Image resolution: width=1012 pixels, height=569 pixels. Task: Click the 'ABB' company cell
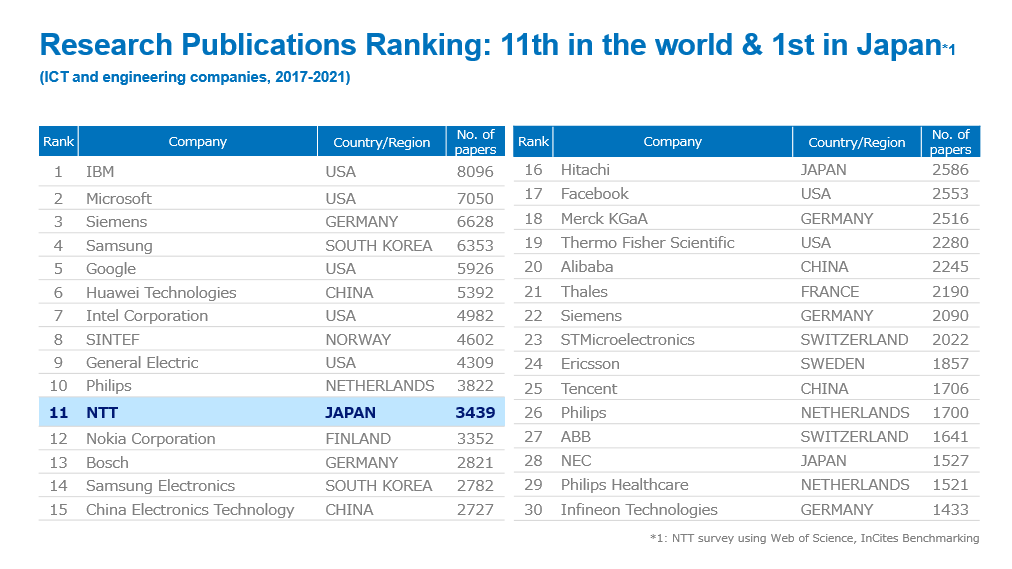point(576,437)
